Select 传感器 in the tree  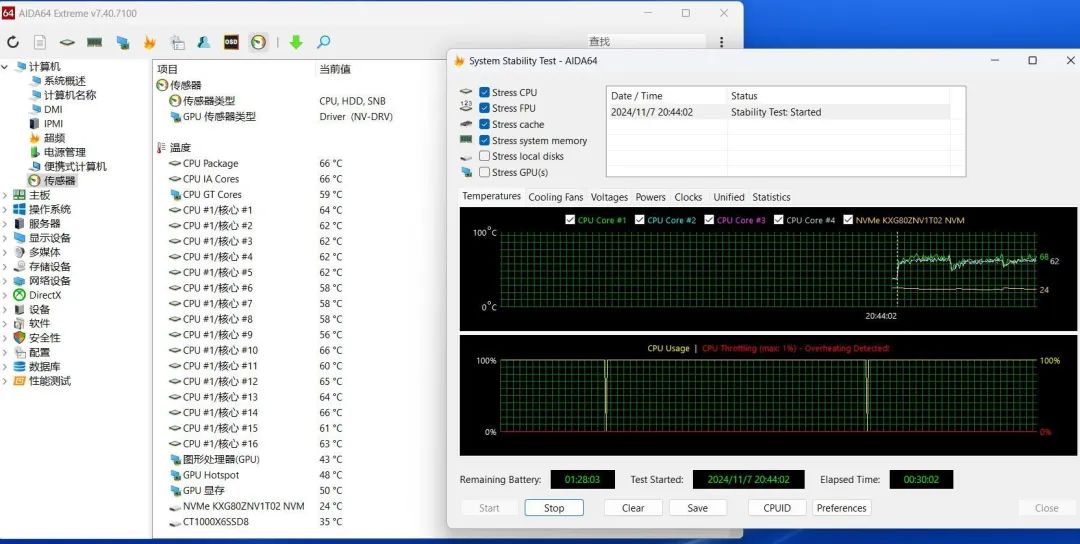60,181
